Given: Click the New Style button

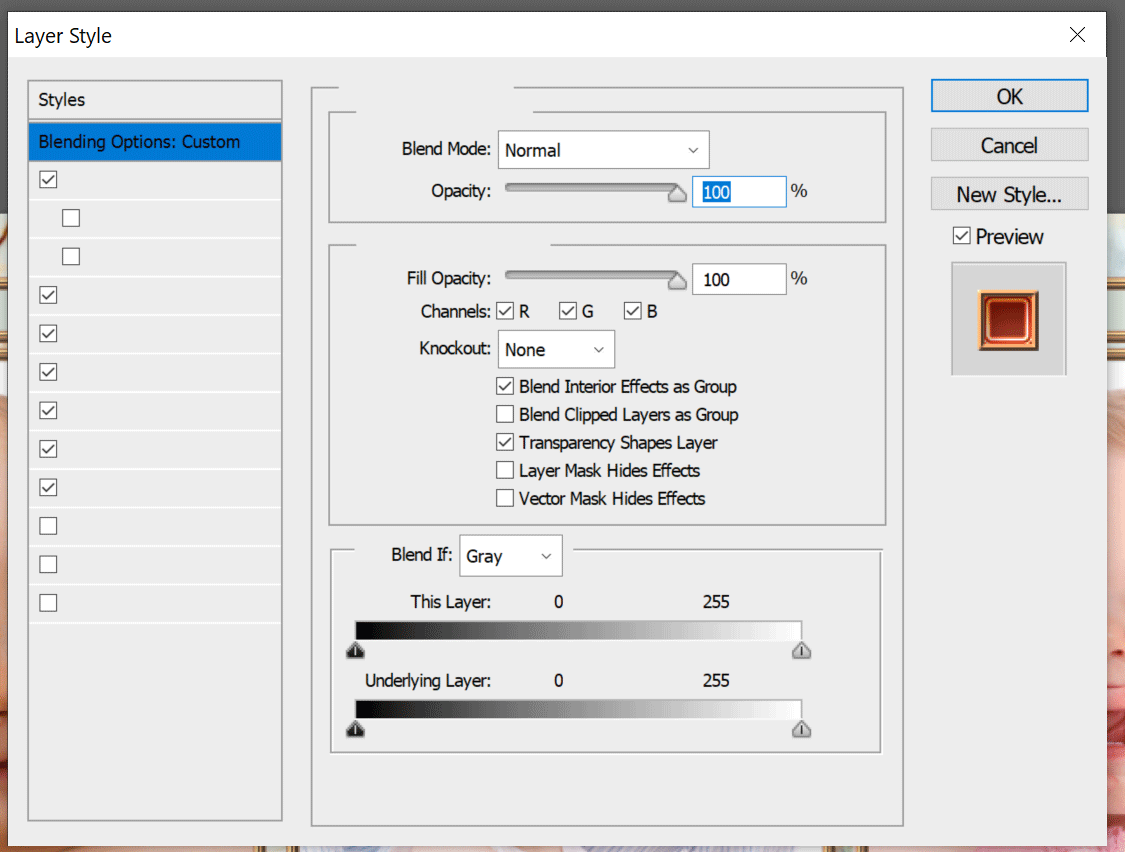Looking at the screenshot, I should 1008,193.
